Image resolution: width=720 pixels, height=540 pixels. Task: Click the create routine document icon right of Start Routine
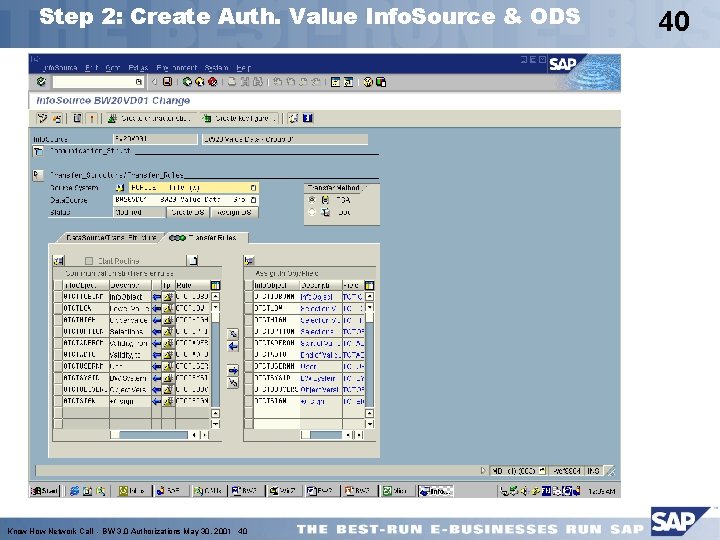(193, 260)
